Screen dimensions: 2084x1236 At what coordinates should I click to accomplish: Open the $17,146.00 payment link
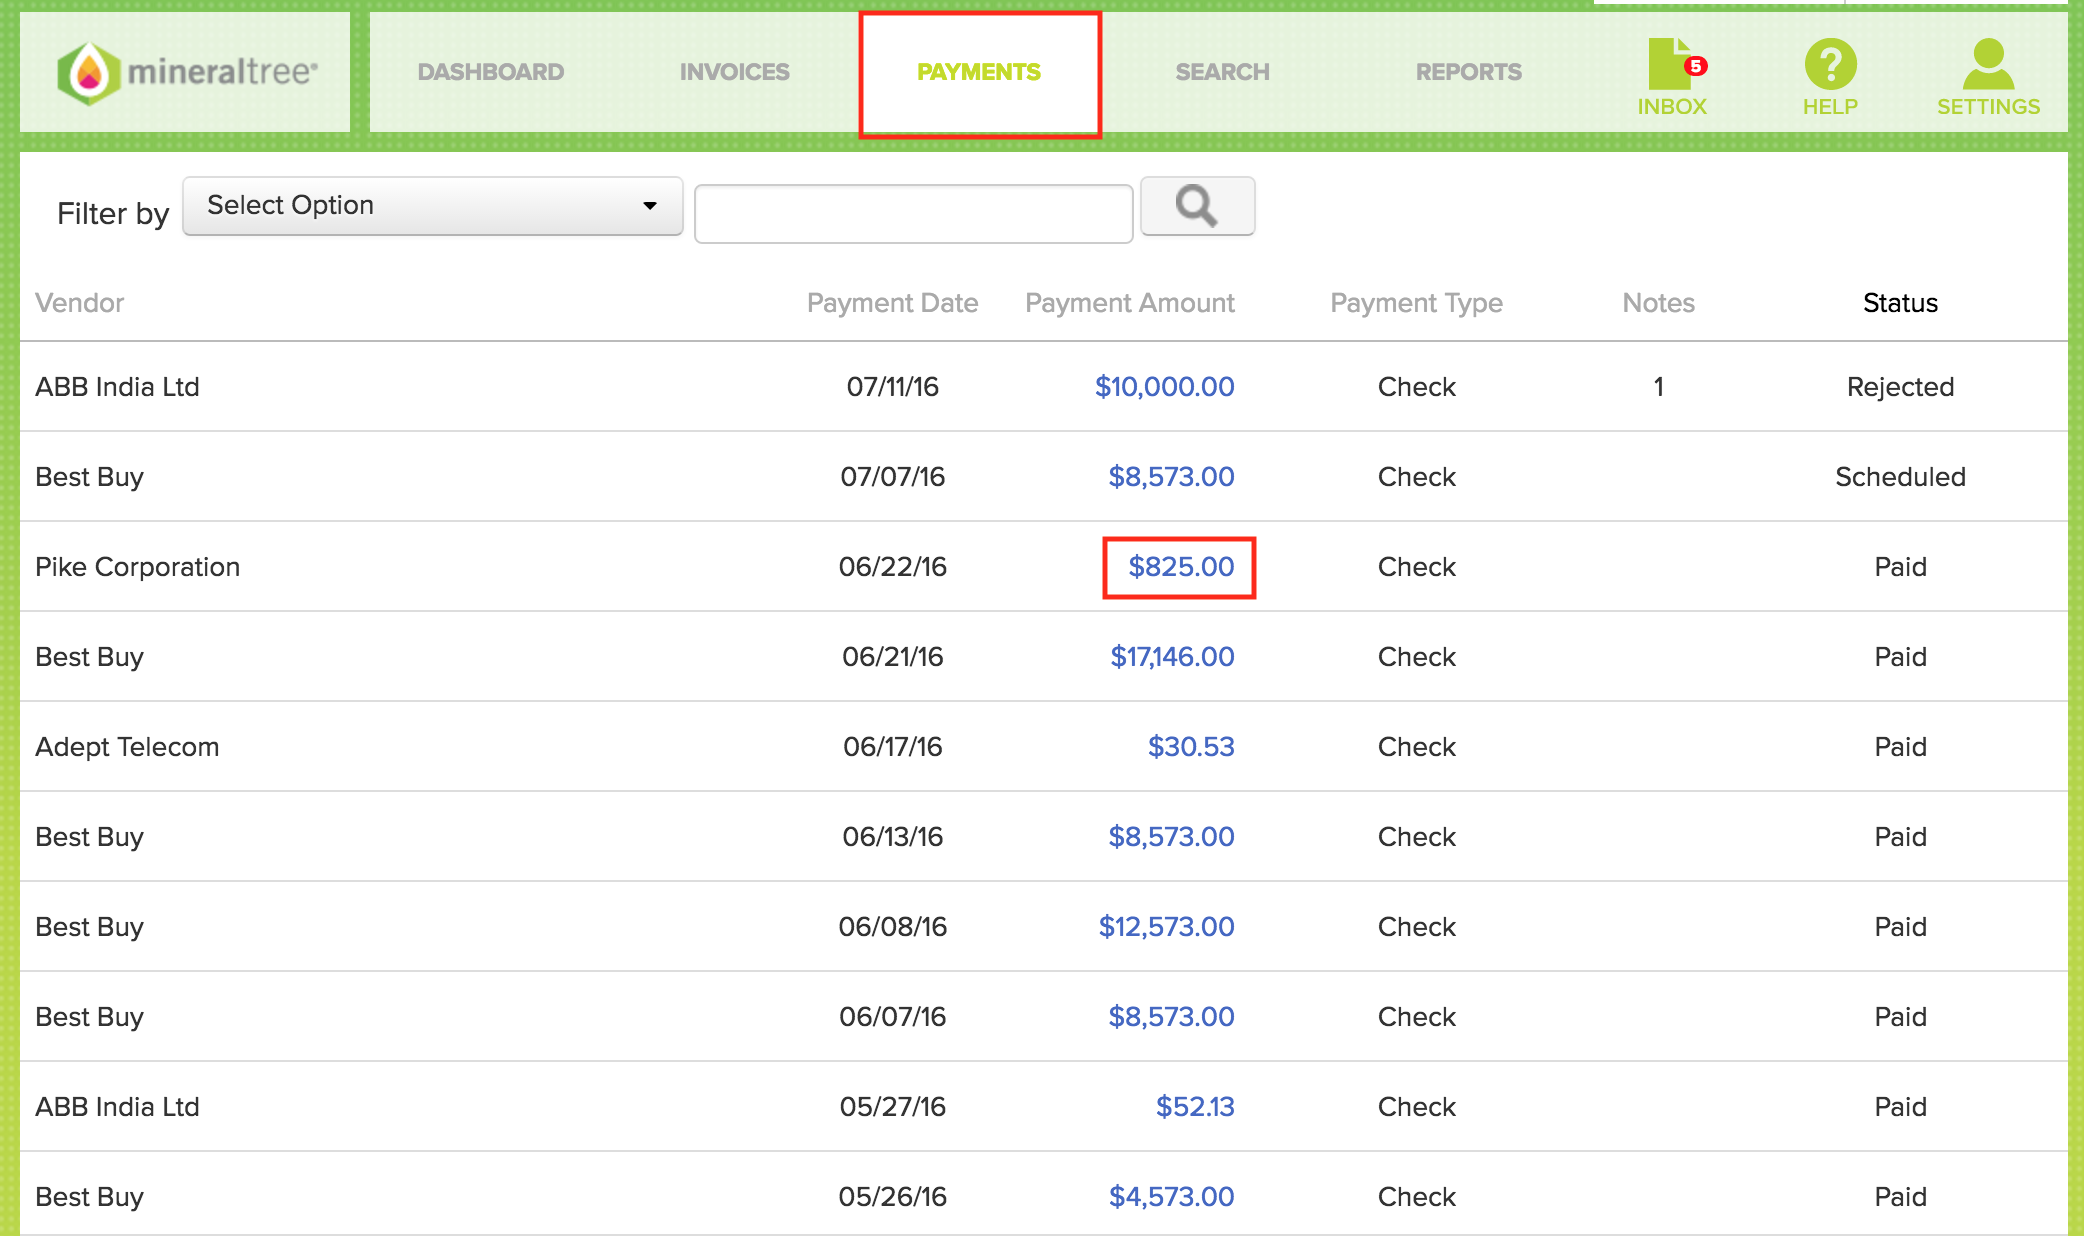tap(1173, 657)
